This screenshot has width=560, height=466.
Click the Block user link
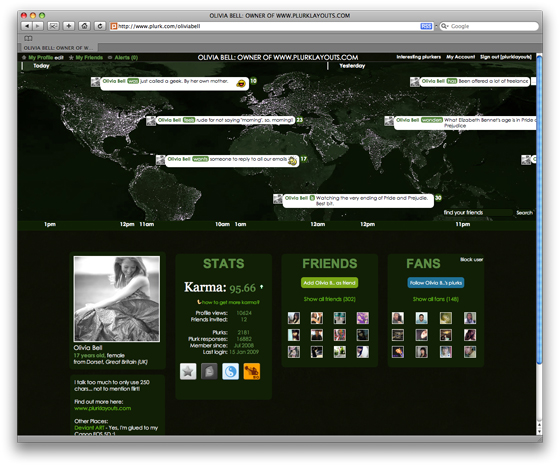tap(471, 260)
